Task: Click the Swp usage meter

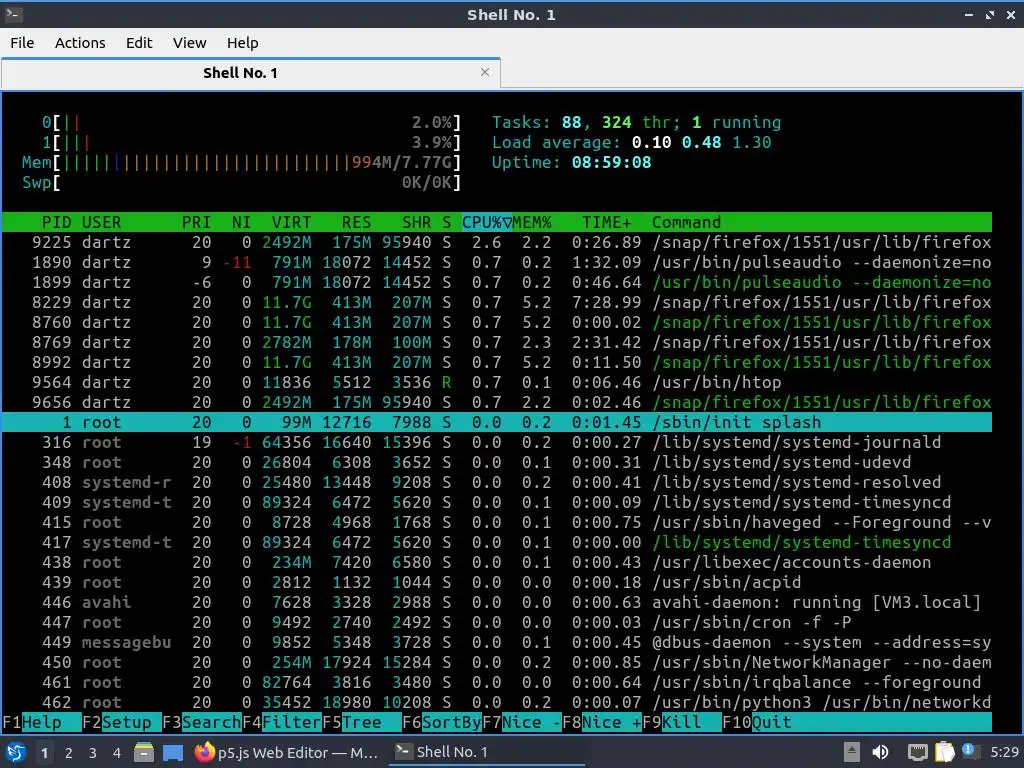Action: pyautogui.click(x=241, y=182)
